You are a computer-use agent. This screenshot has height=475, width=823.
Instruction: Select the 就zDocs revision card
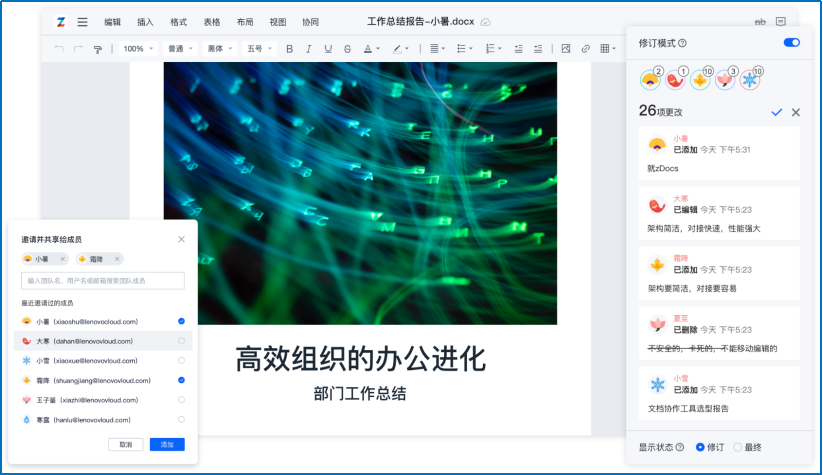pos(719,153)
